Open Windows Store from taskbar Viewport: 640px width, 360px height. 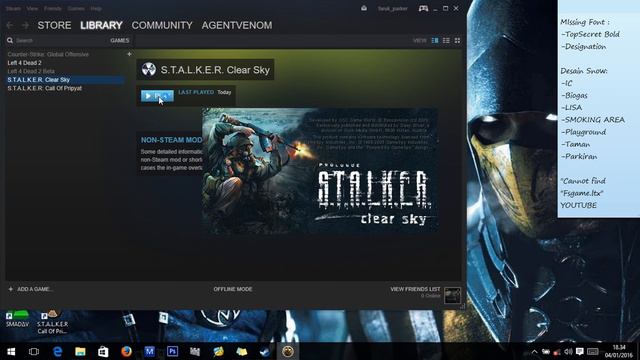pos(103,351)
